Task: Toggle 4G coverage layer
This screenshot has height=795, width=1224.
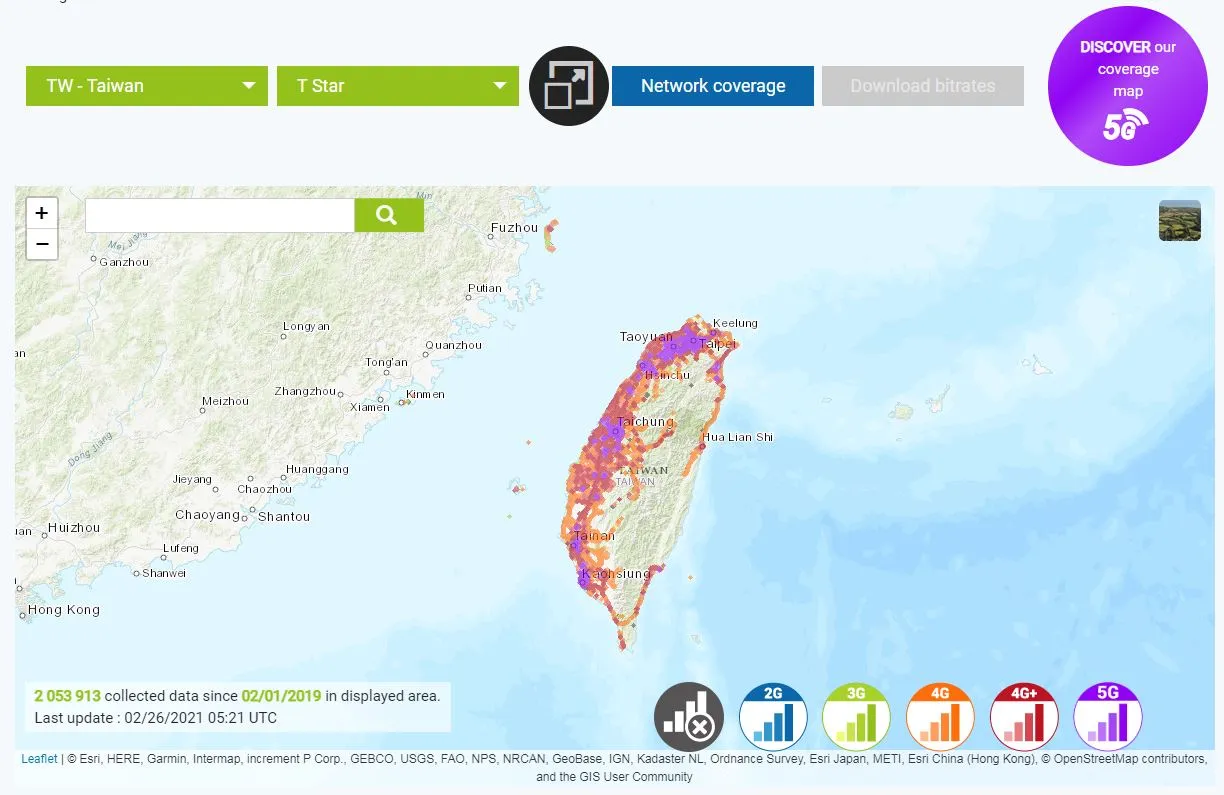Action: point(940,718)
